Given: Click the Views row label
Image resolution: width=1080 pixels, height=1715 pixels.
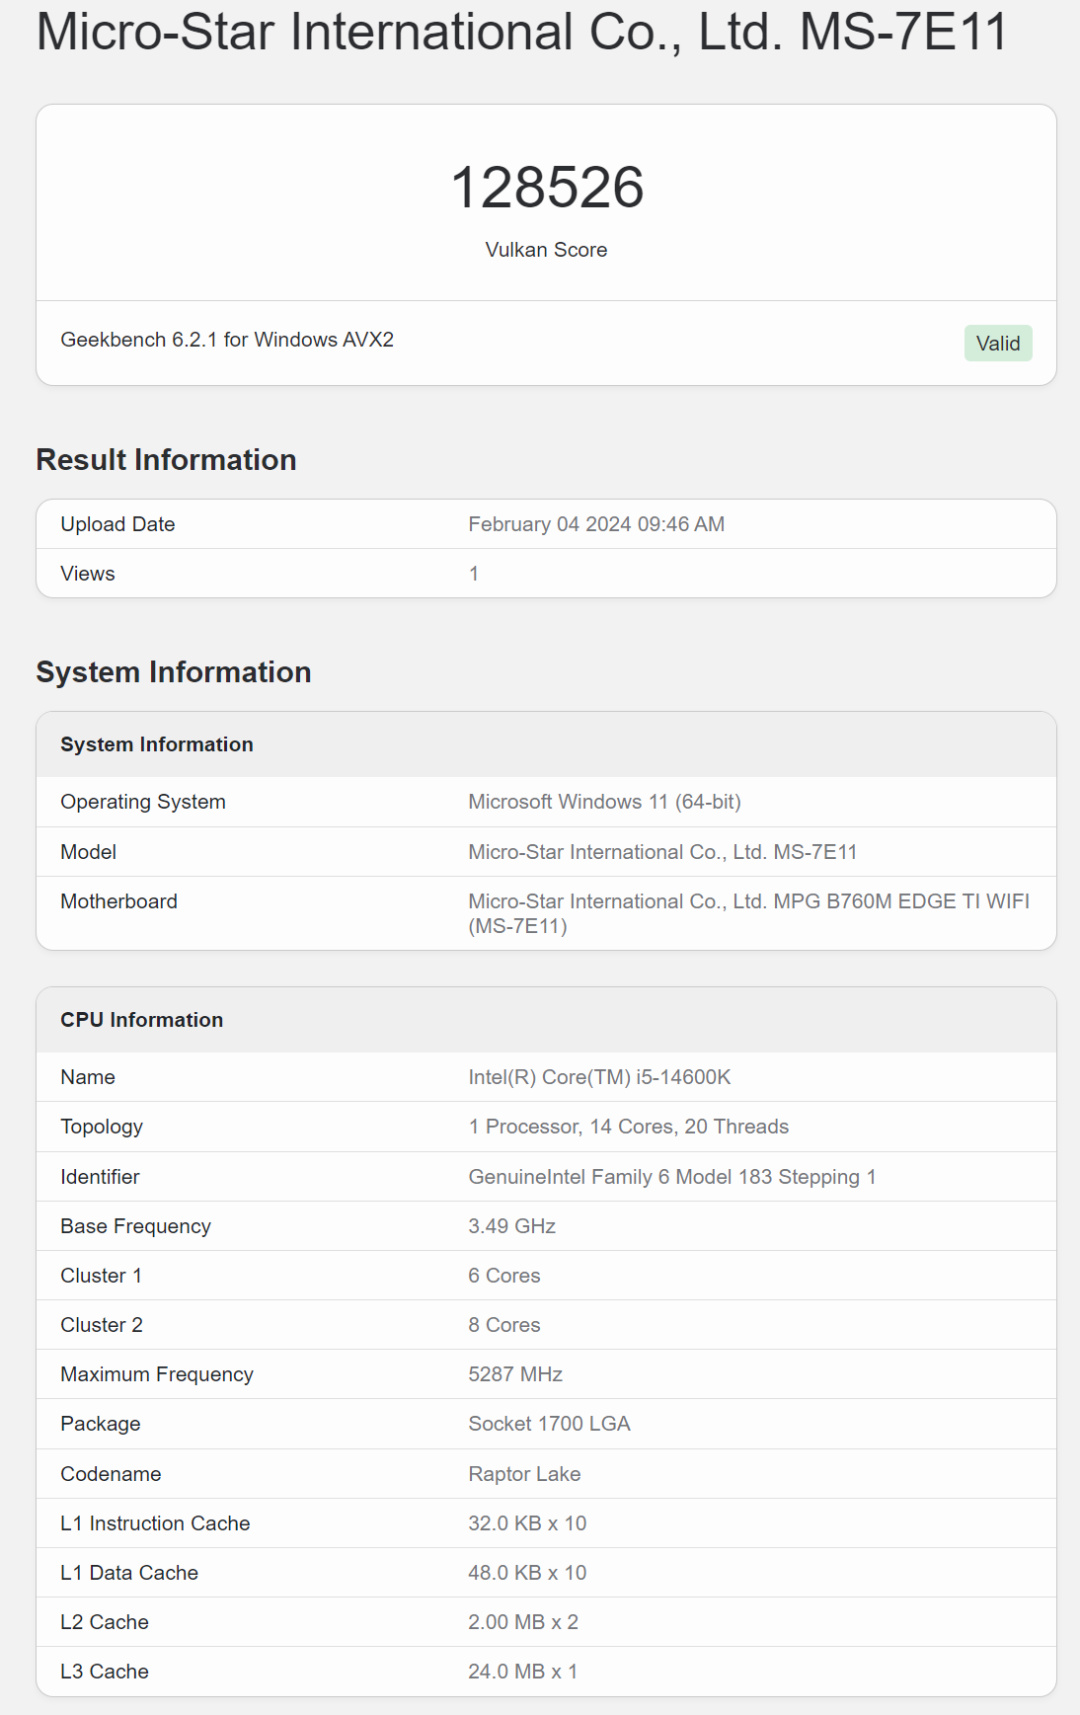Looking at the screenshot, I should coord(88,574).
